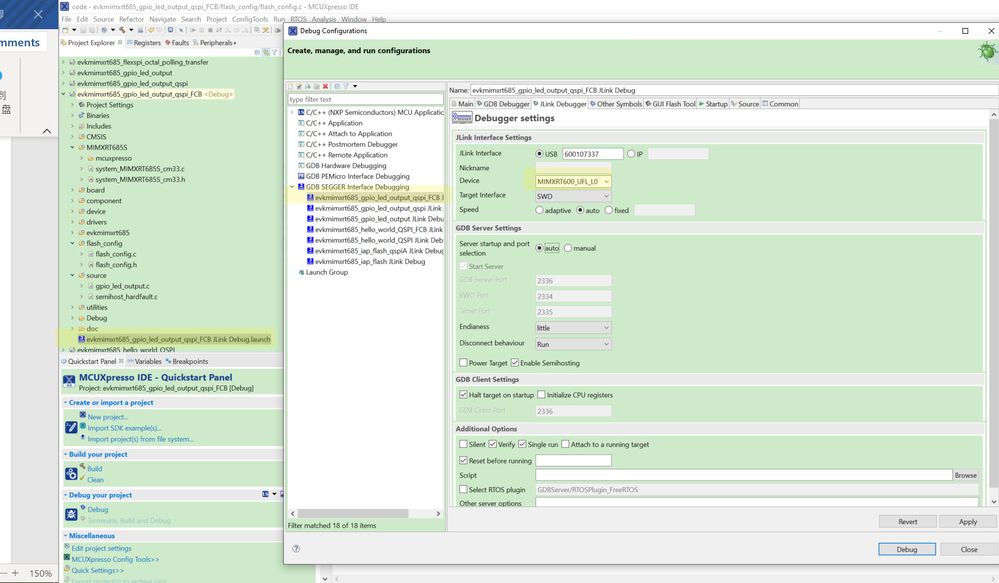Click the configuration list horizontal scrollbar
This screenshot has height=583, width=999.
[352, 514]
